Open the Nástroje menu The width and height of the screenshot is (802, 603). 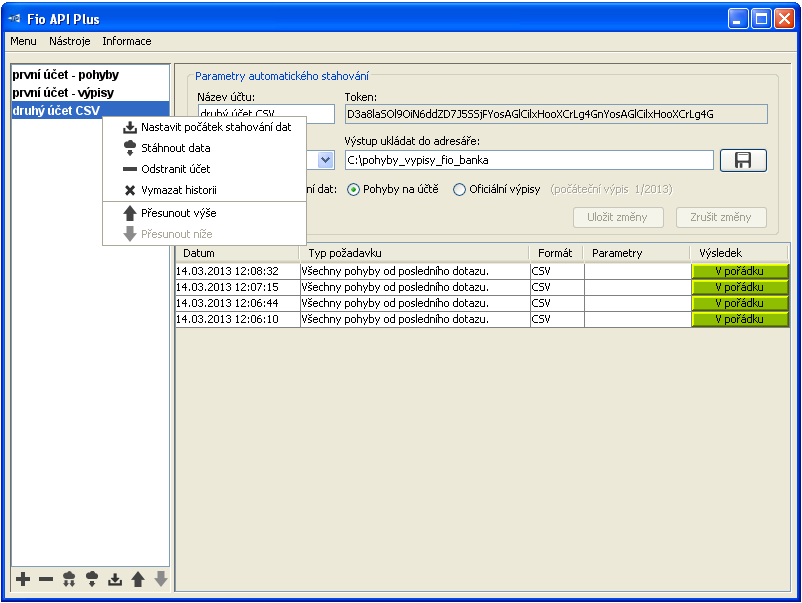70,41
